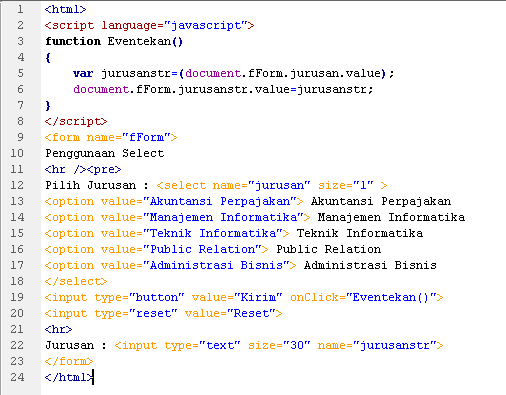Click line number 24 in the gutter
Viewport: 506px width, 395px height.
pos(17,377)
